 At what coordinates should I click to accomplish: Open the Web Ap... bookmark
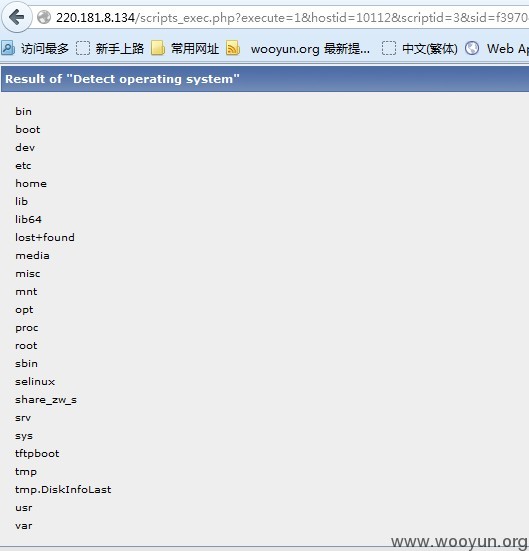497,48
